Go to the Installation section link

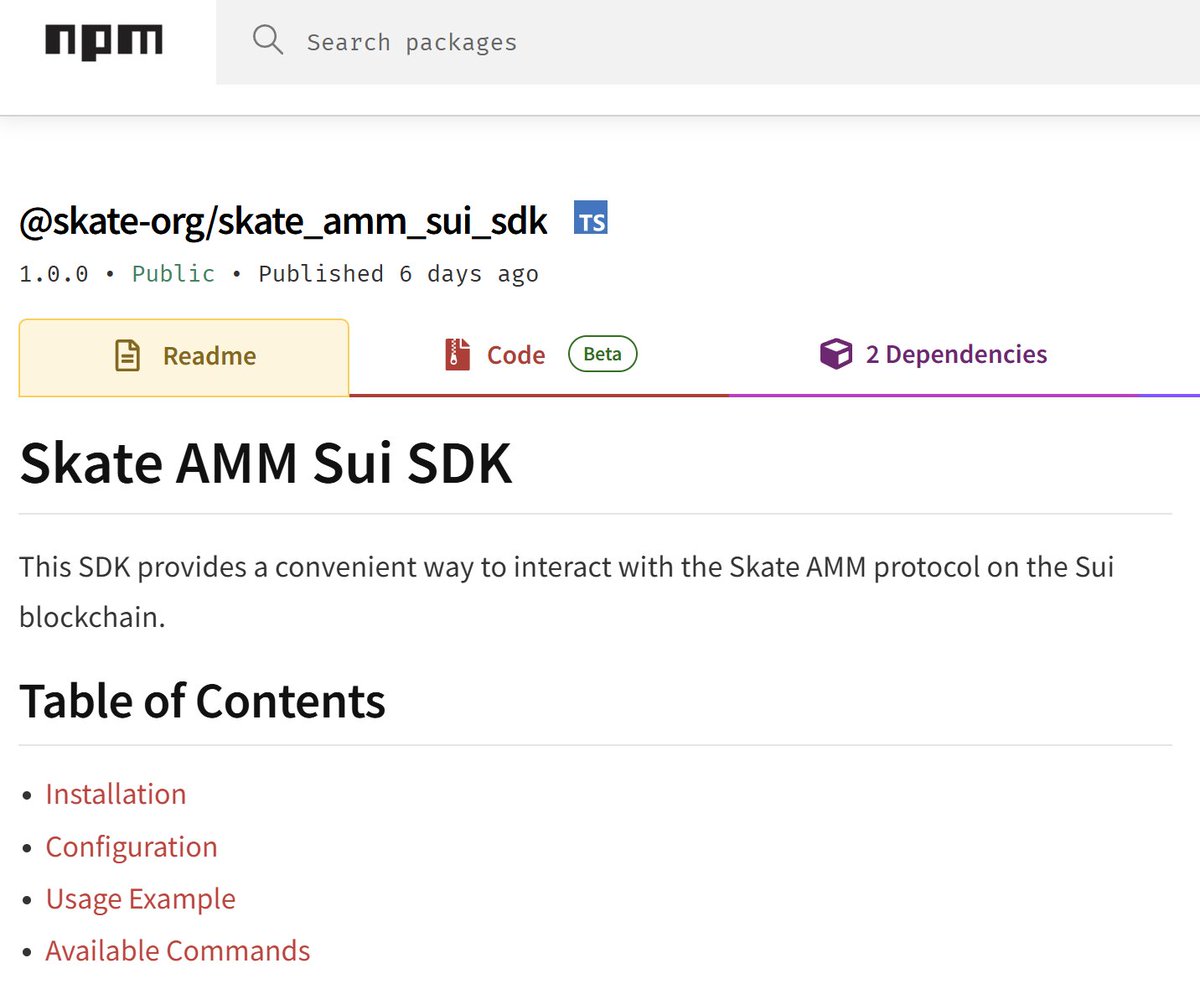pyautogui.click(x=116, y=794)
